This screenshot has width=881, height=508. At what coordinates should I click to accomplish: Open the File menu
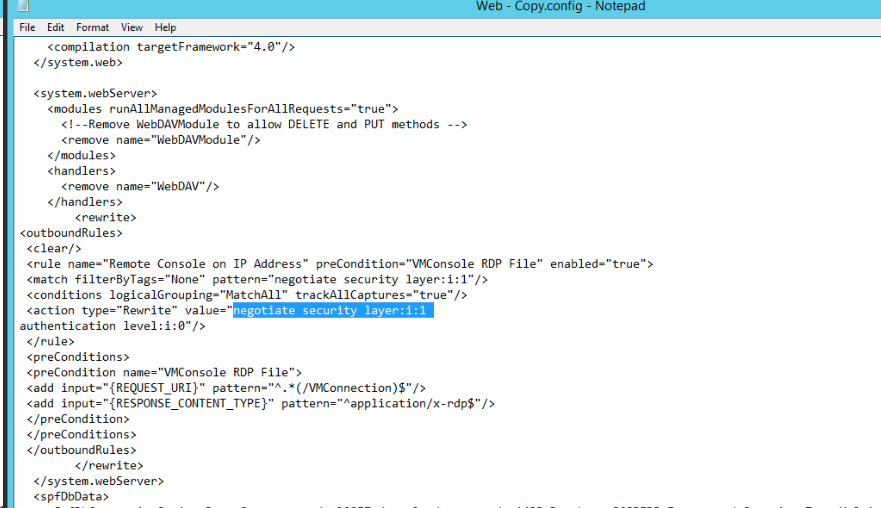pos(27,27)
